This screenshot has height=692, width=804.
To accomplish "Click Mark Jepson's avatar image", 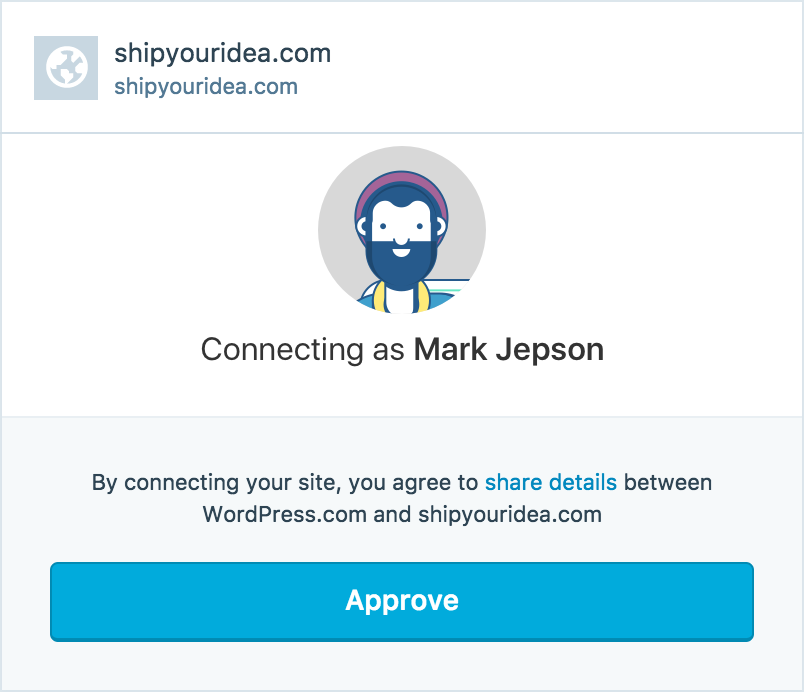I will [402, 230].
